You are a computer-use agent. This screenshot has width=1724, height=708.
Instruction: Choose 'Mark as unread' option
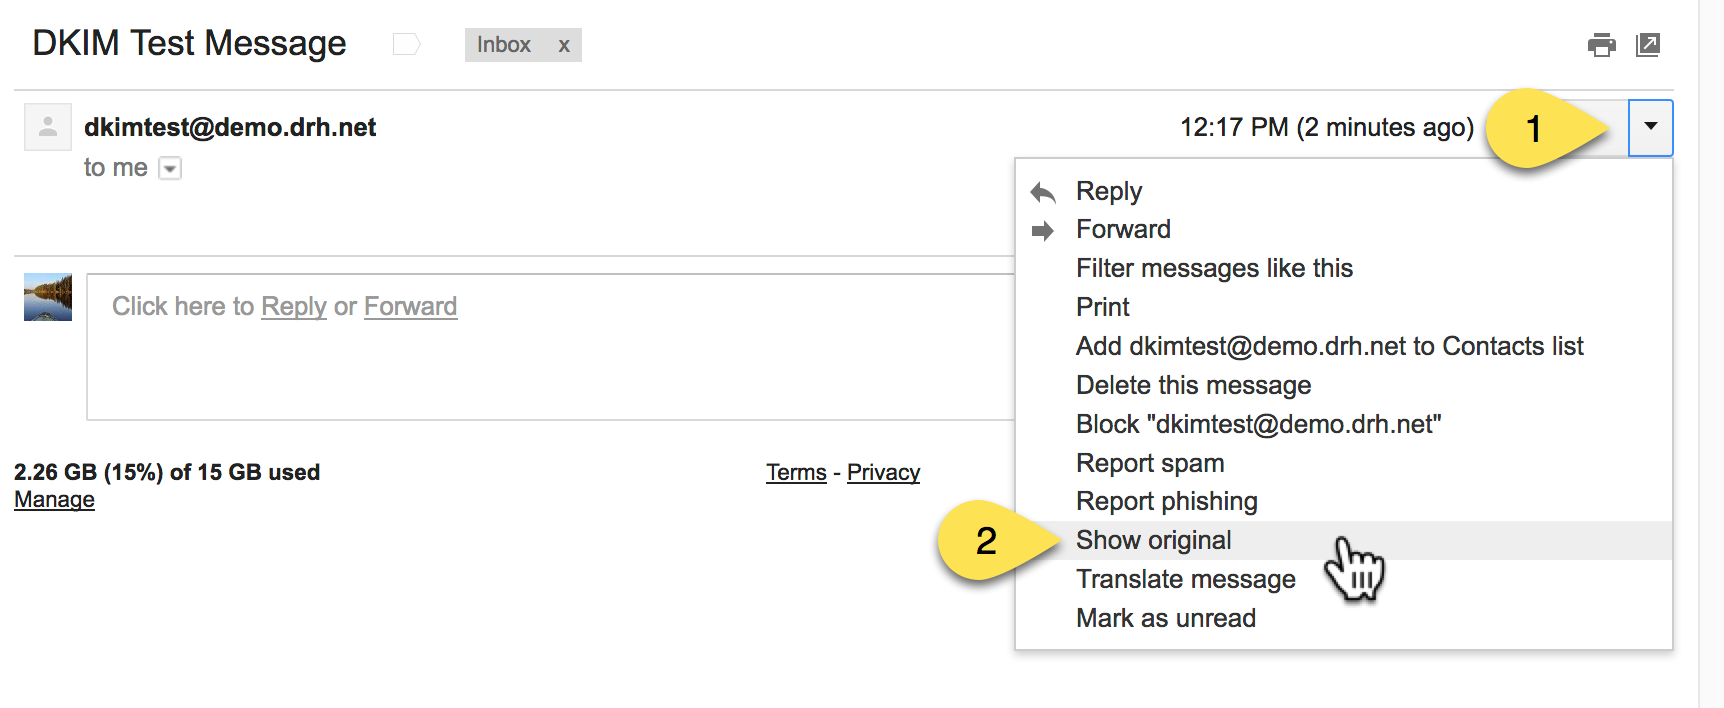[x=1165, y=618]
